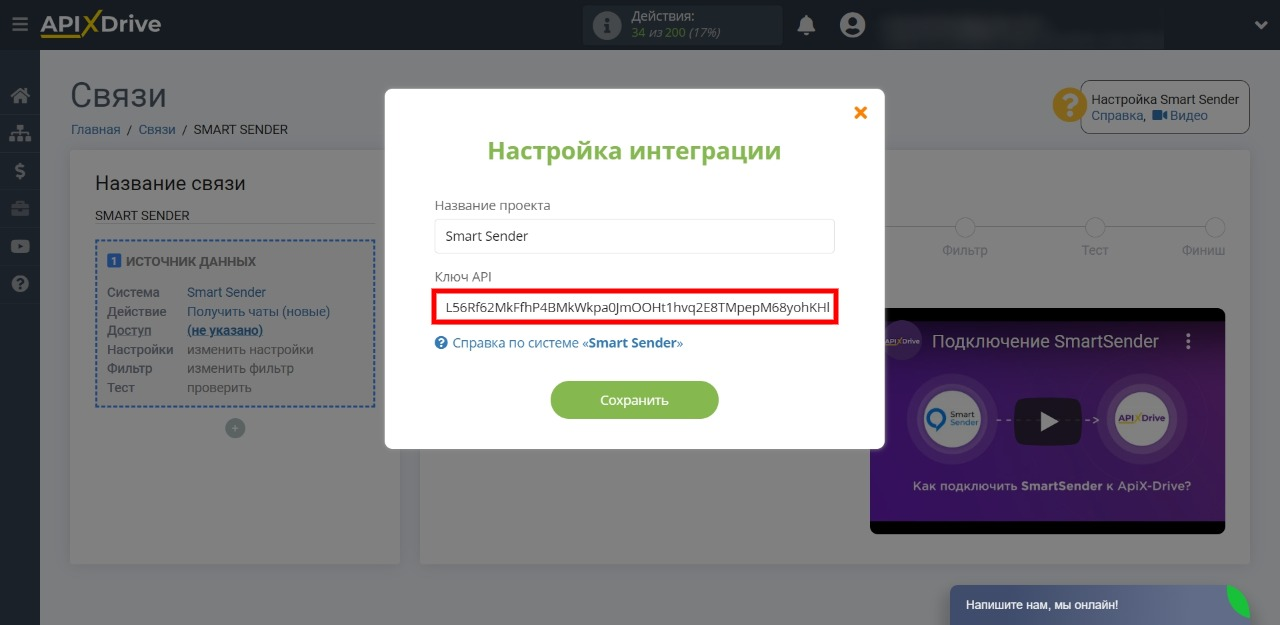The width and height of the screenshot is (1280, 625).
Task: Open Видео link in help box
Action: click(1180, 115)
